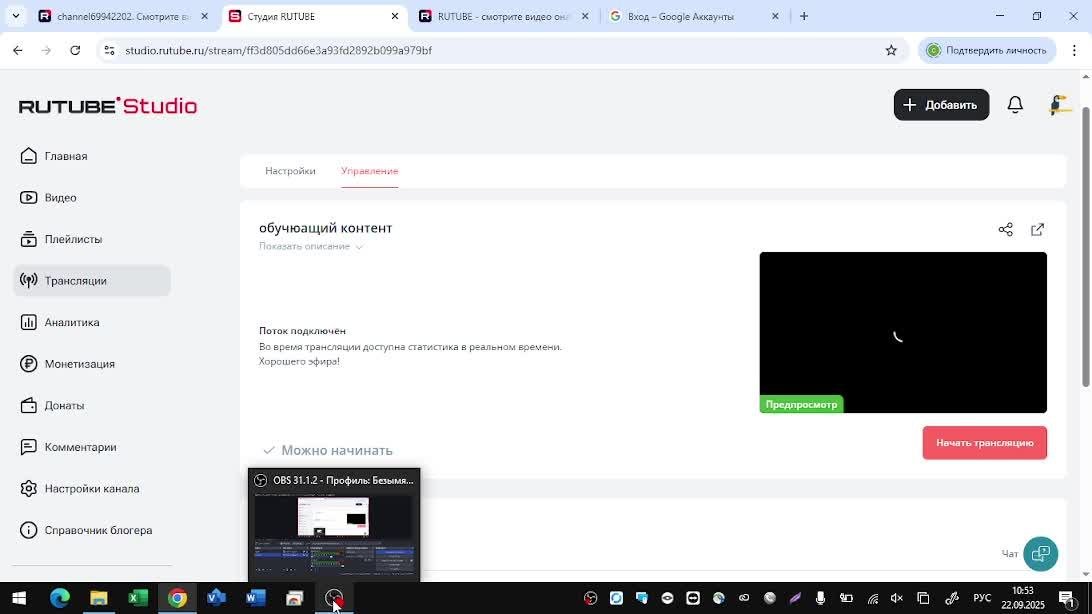Expand Показать описание
The image size is (1092, 614).
pyautogui.click(x=311, y=246)
